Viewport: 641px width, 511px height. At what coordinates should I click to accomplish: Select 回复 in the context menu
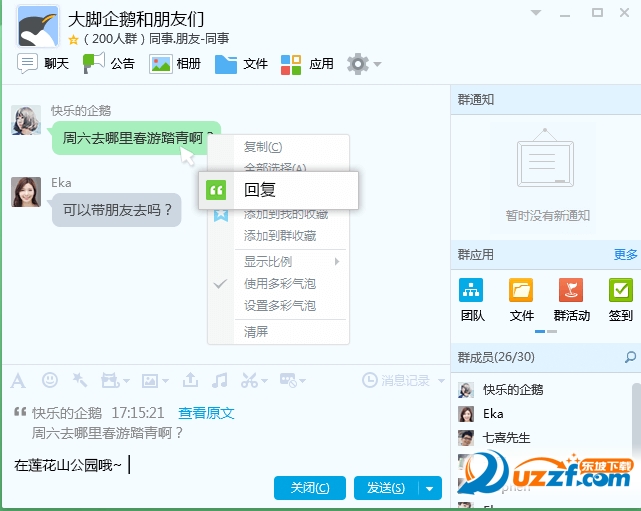click(278, 190)
